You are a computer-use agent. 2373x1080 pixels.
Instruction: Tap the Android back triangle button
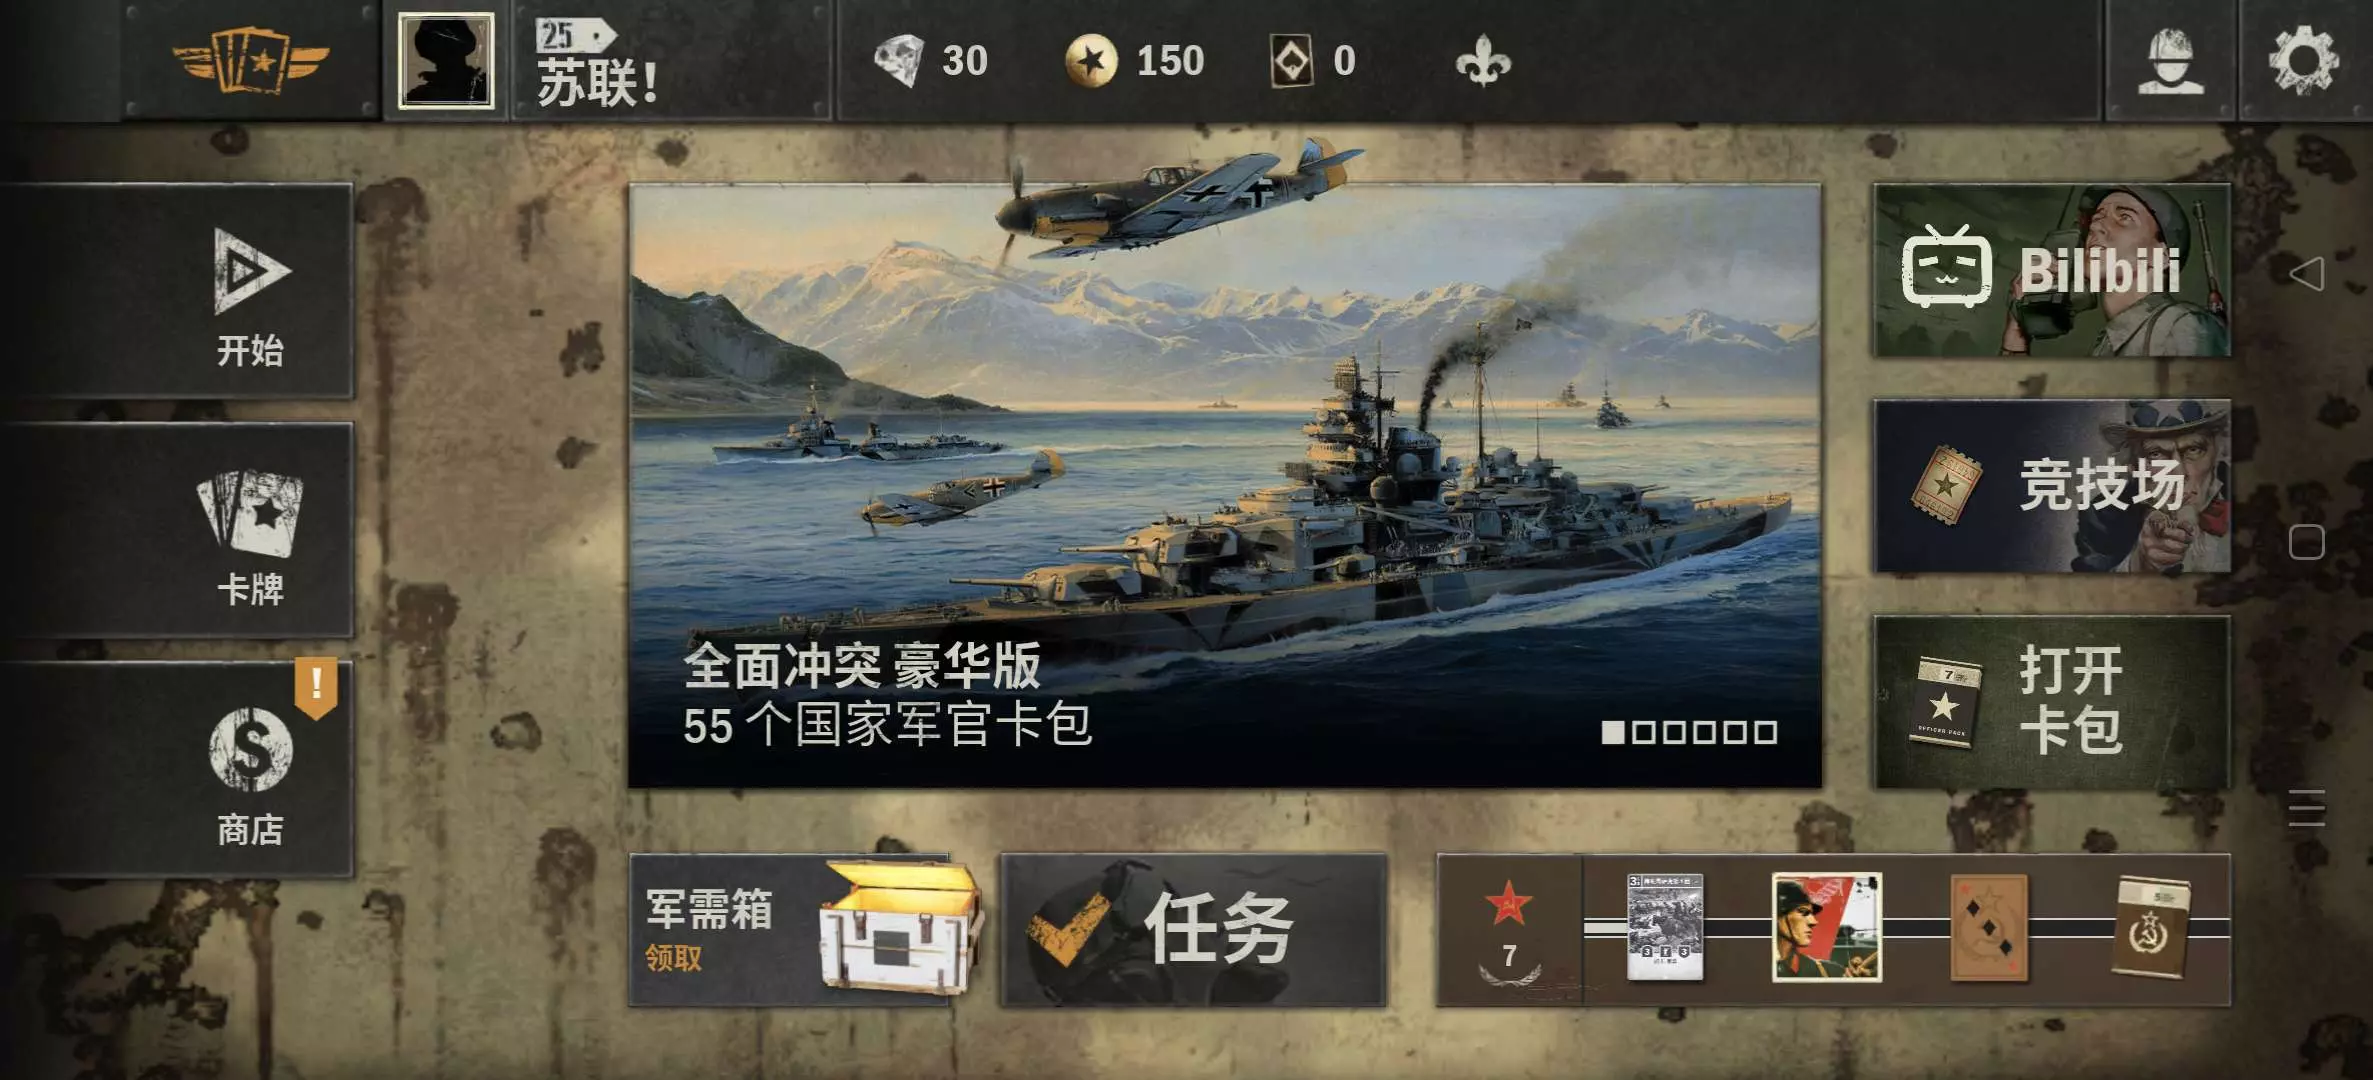tap(2306, 273)
